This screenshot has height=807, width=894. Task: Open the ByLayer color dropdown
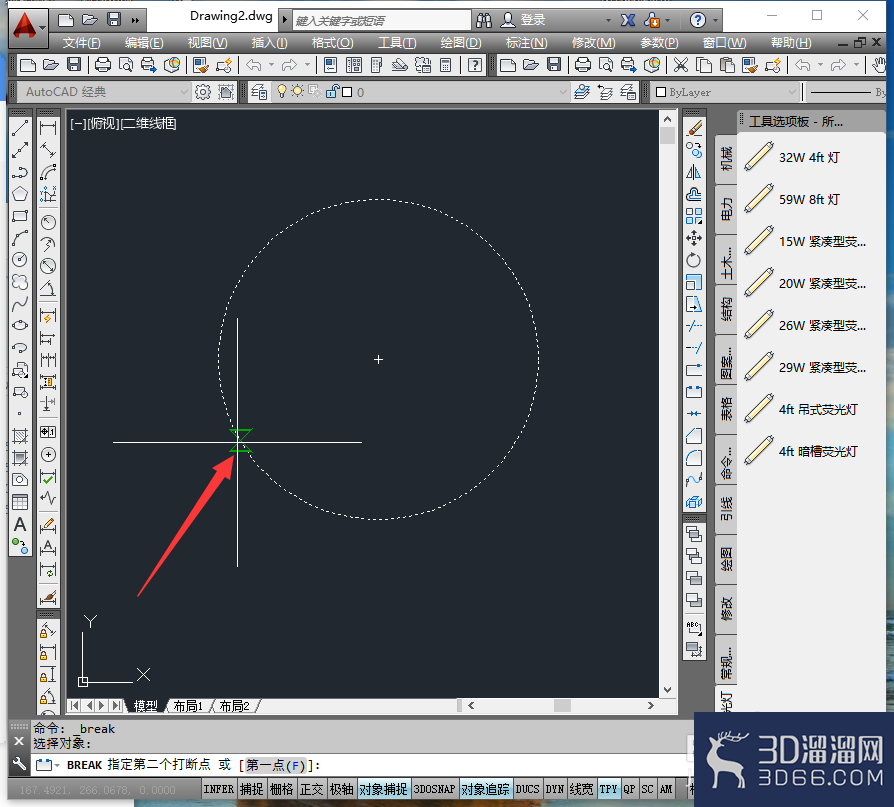[x=725, y=92]
